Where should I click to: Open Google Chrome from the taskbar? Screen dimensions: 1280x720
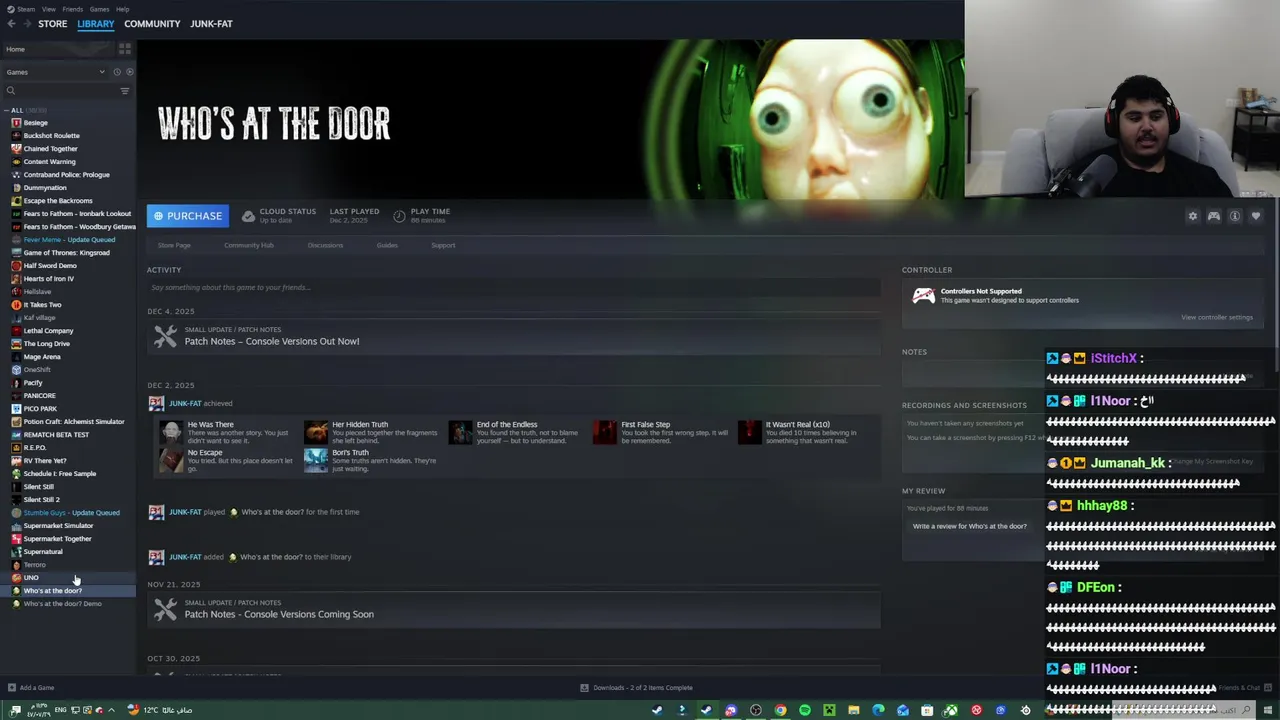click(780, 710)
